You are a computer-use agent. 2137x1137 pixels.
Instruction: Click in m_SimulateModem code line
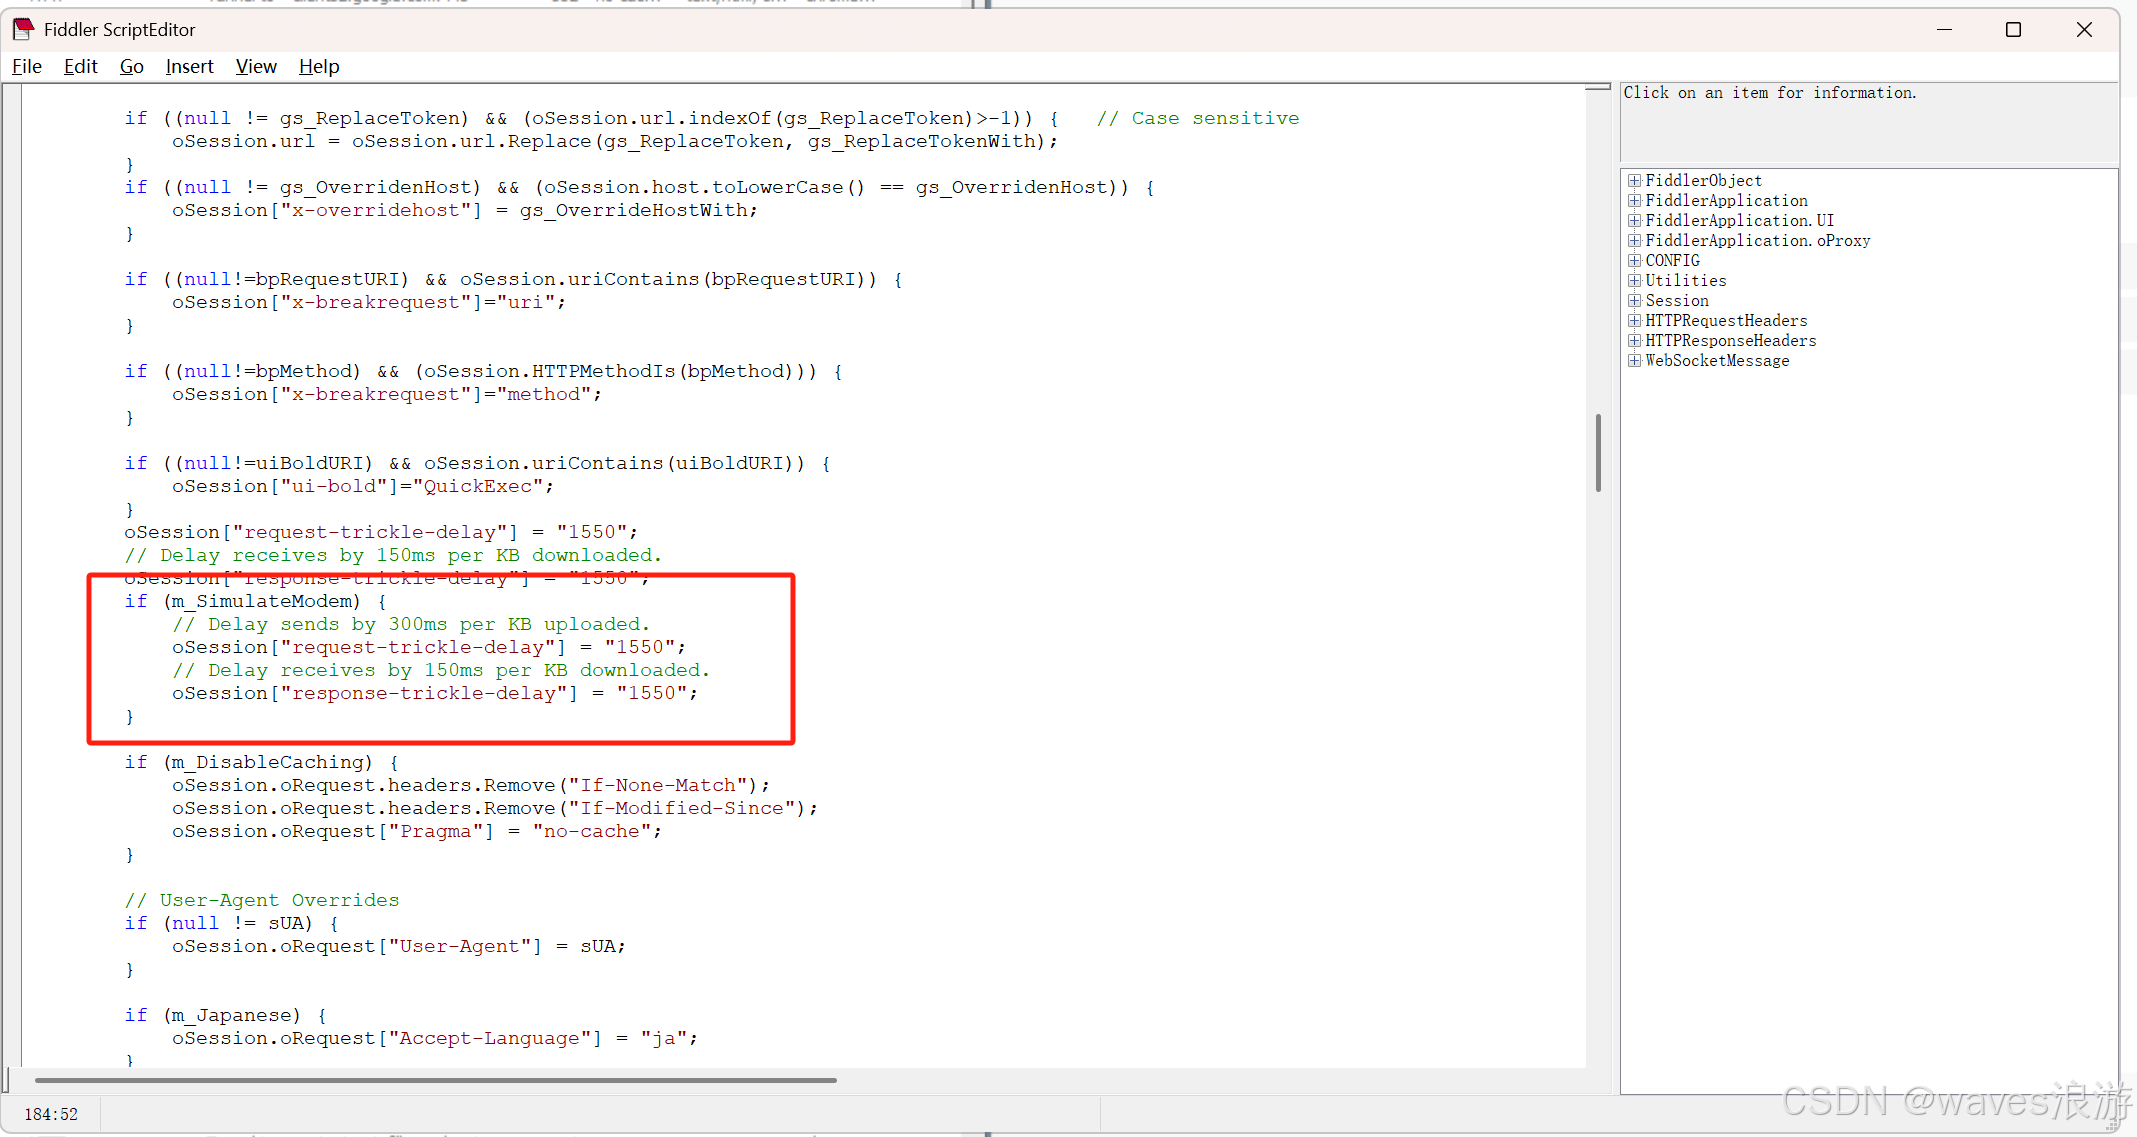coord(262,601)
